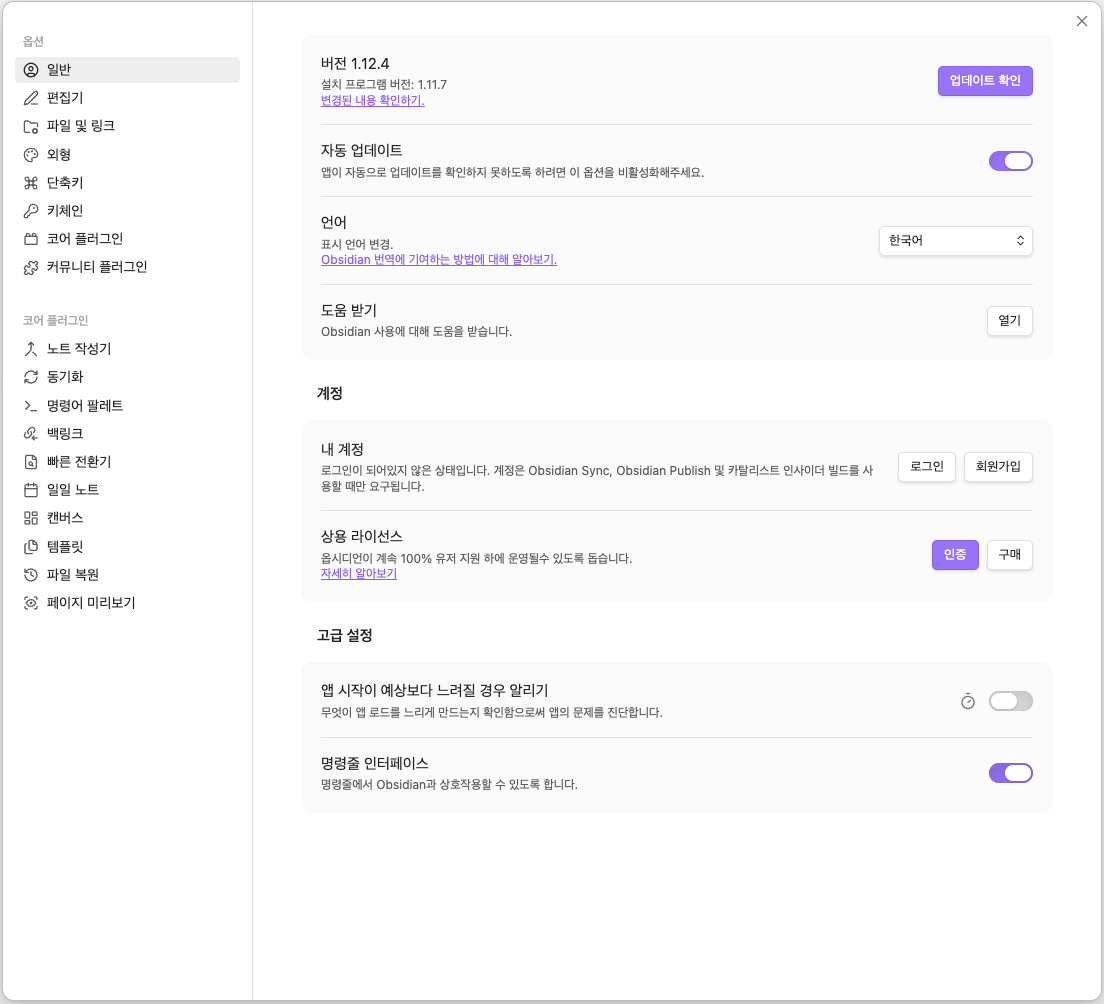The height and width of the screenshot is (1004, 1104).
Task: Click the 버전 1.12.4 heading text
Action: [355, 64]
